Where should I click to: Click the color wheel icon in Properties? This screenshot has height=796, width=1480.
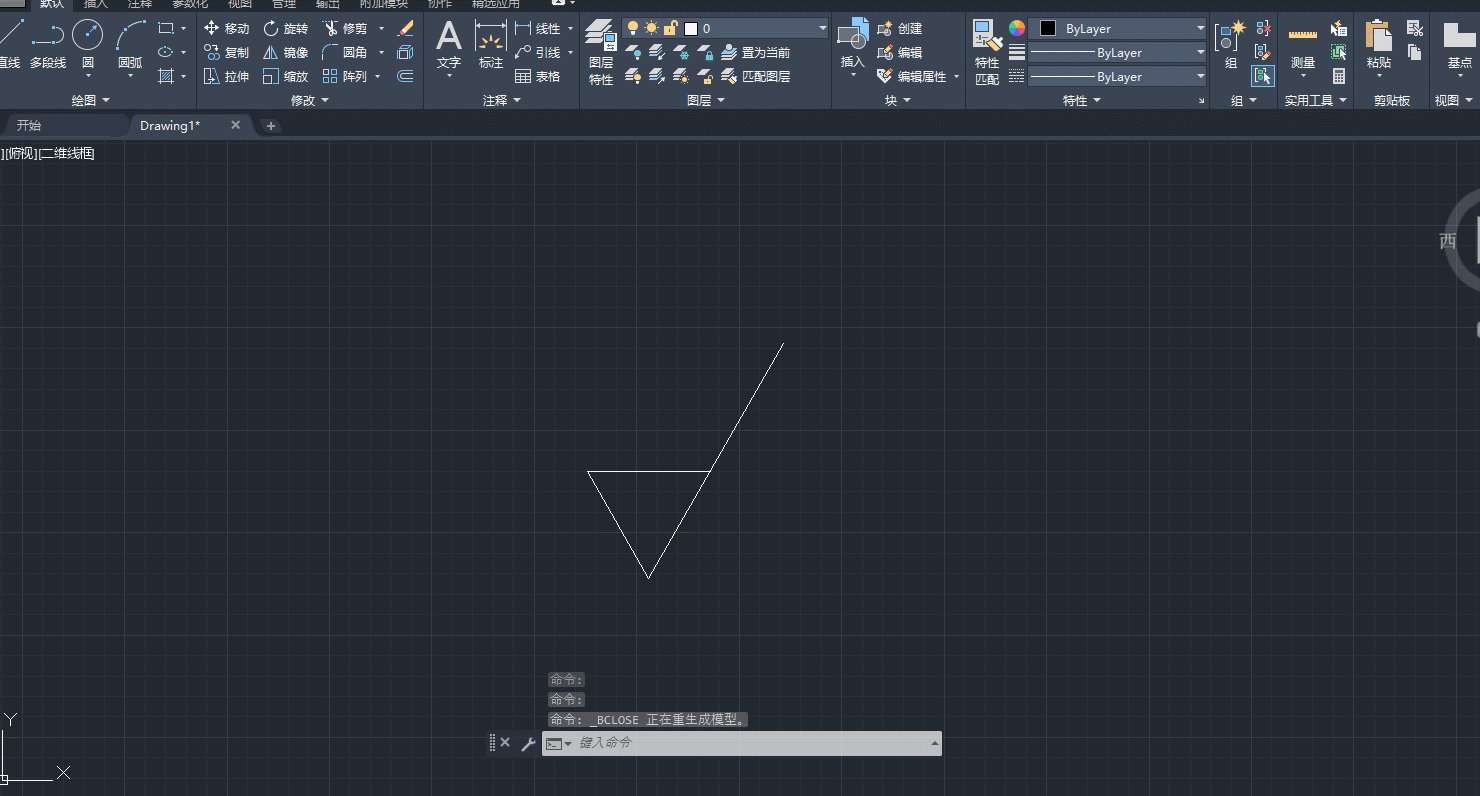(1017, 28)
